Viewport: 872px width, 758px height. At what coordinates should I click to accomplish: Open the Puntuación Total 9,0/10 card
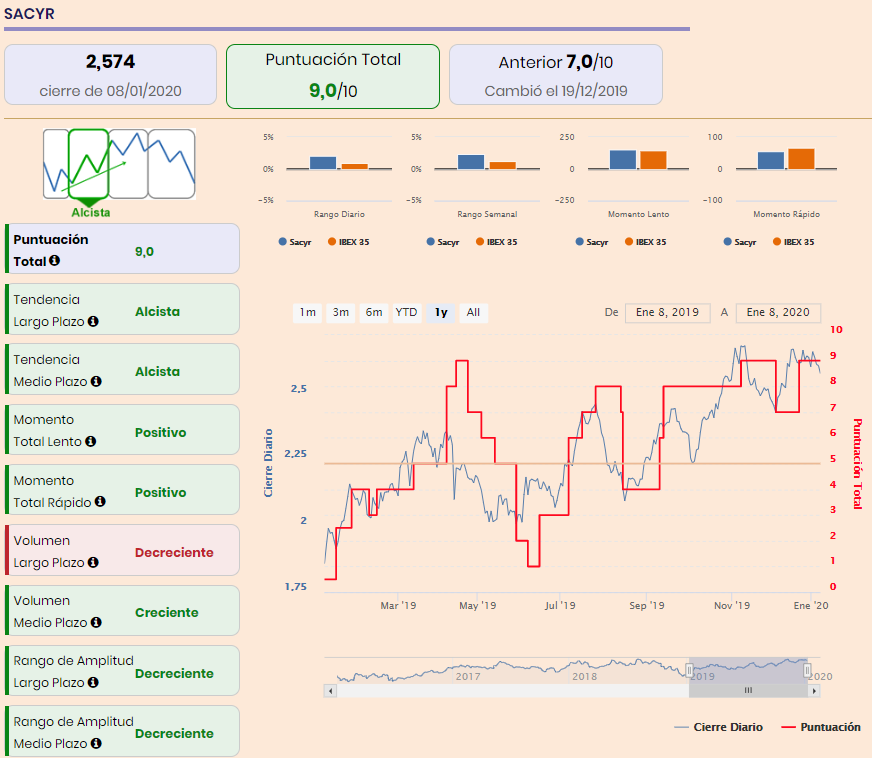333,76
